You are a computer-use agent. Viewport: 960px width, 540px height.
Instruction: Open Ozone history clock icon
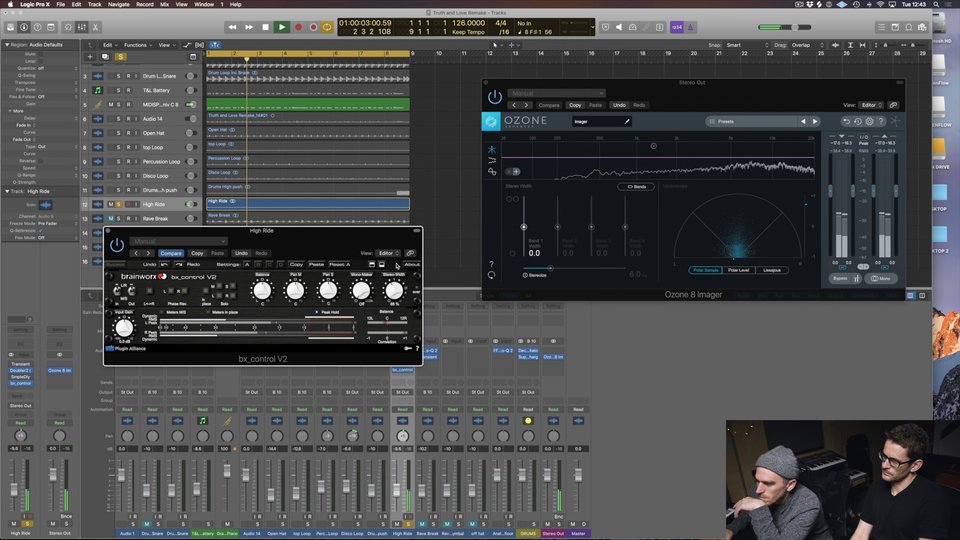click(x=858, y=121)
